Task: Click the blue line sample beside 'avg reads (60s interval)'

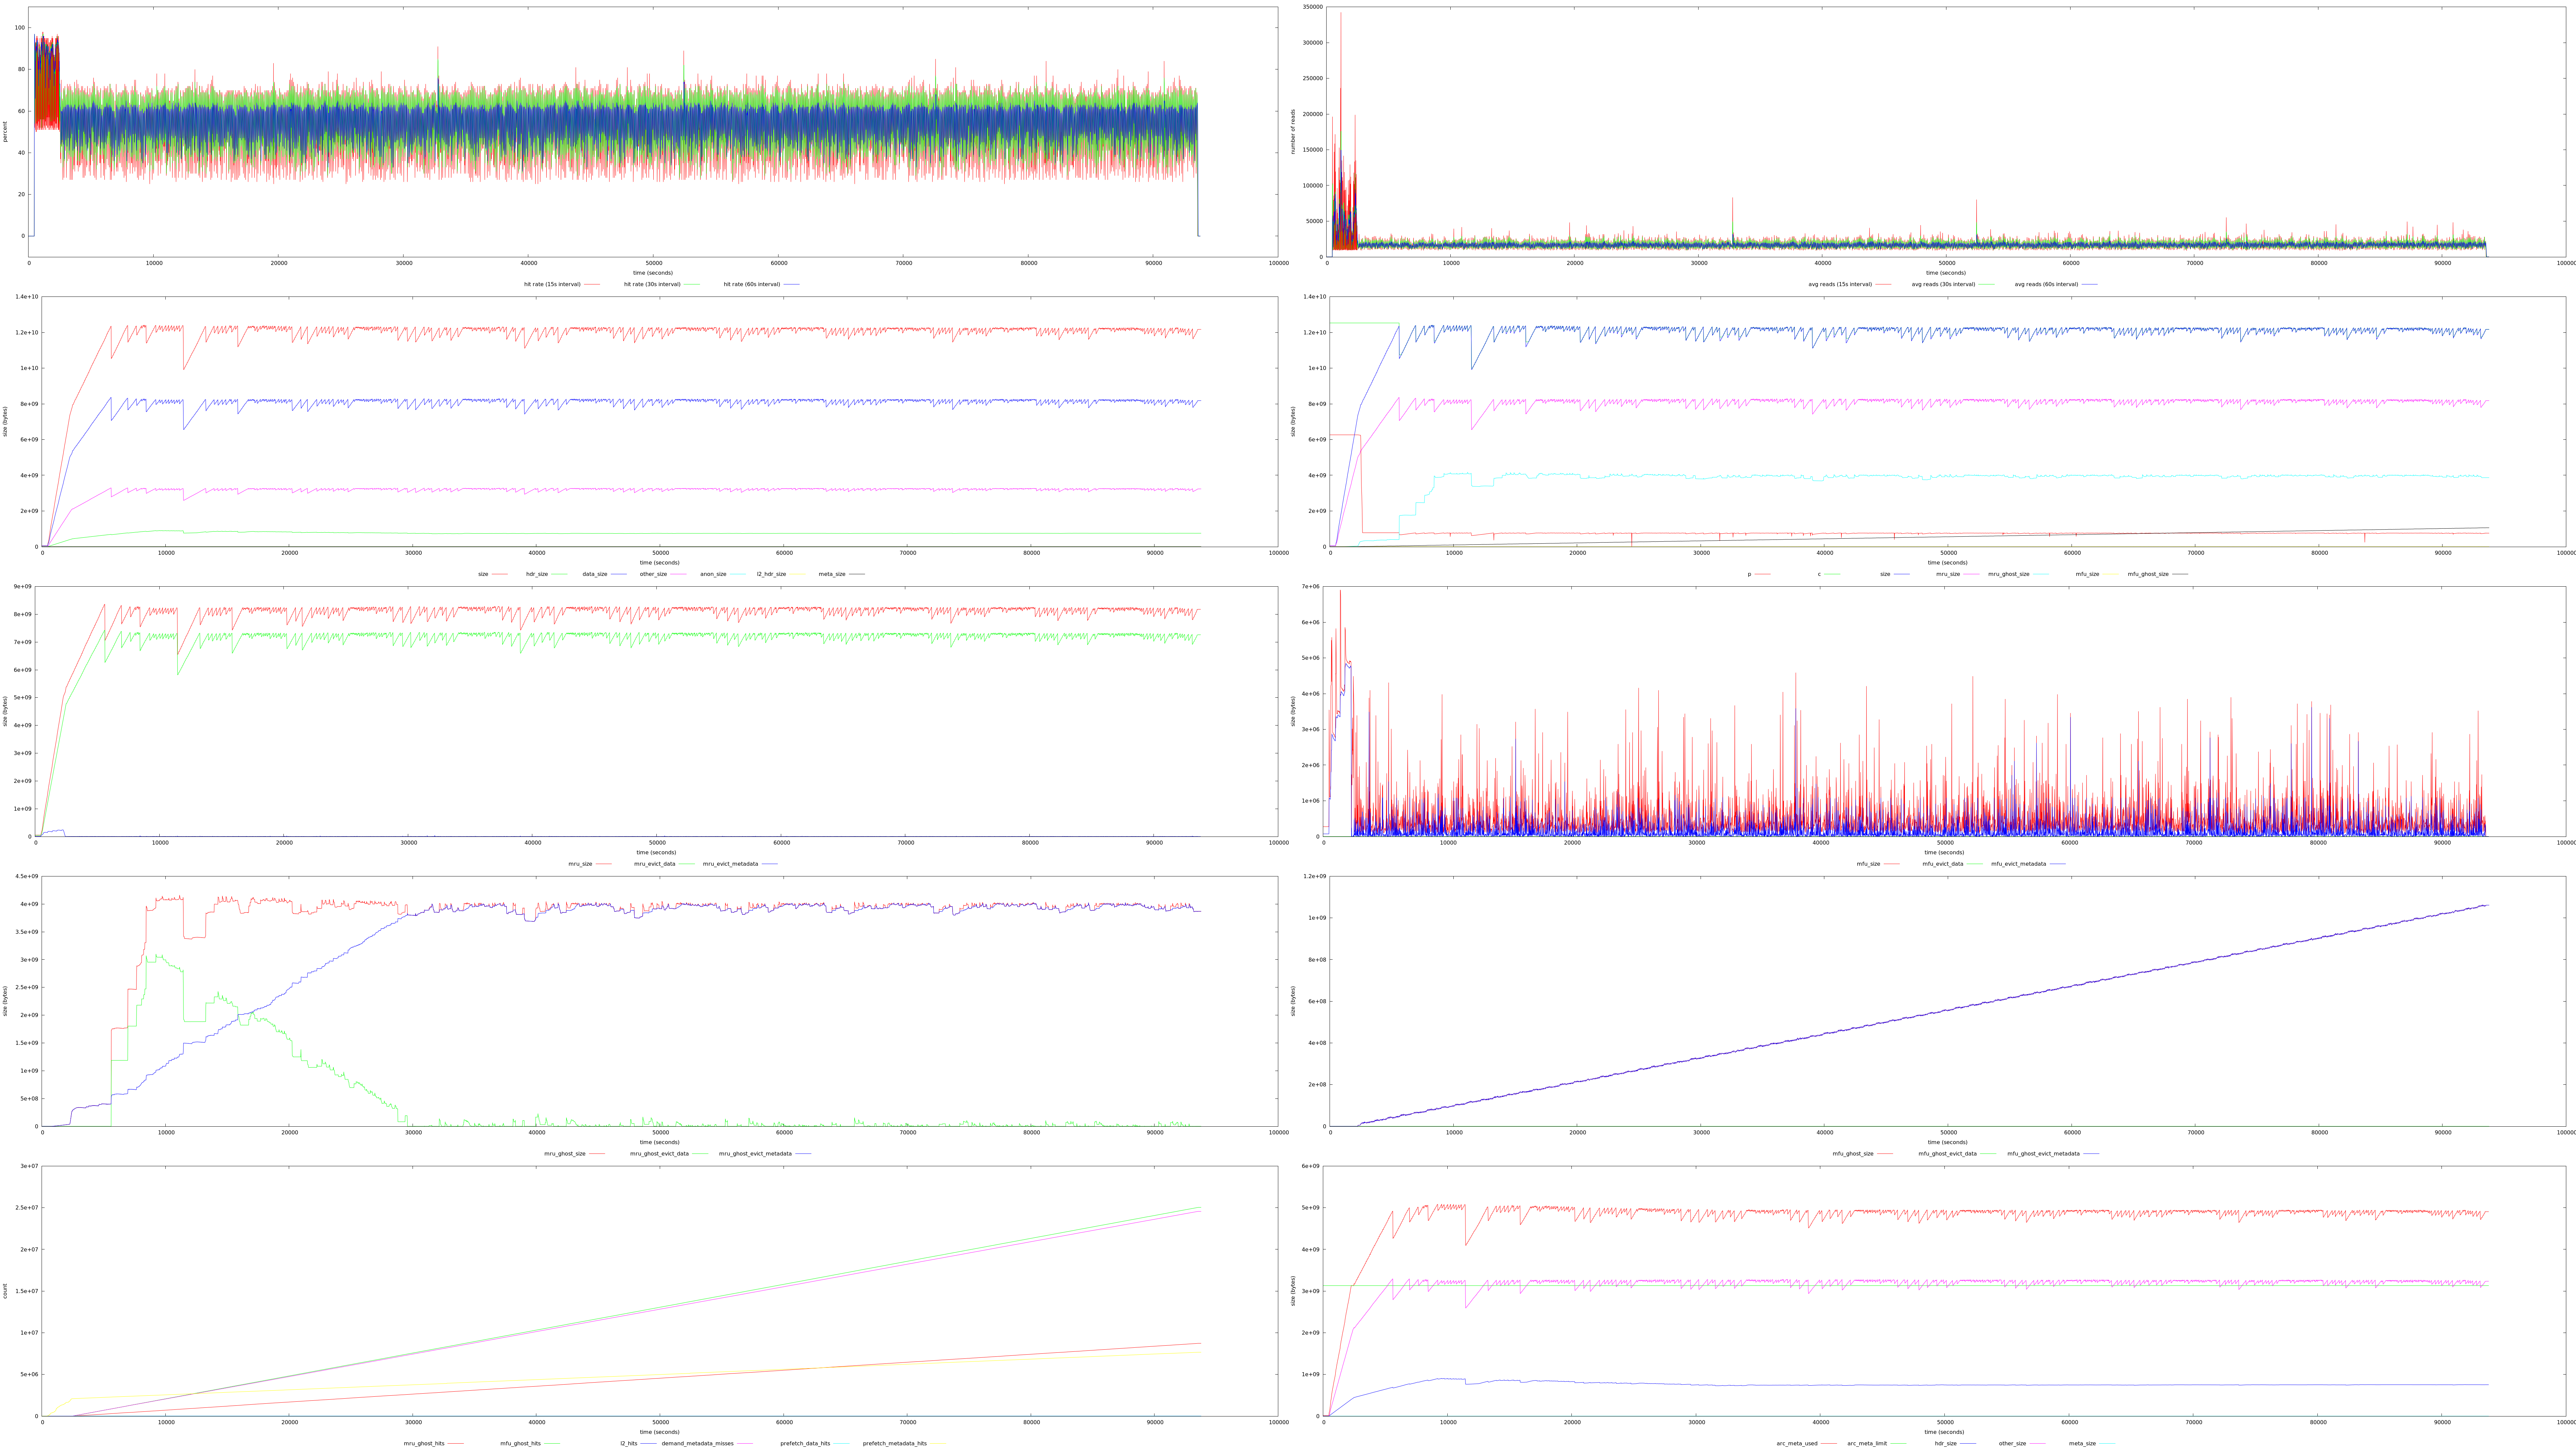Action: [x=2090, y=284]
